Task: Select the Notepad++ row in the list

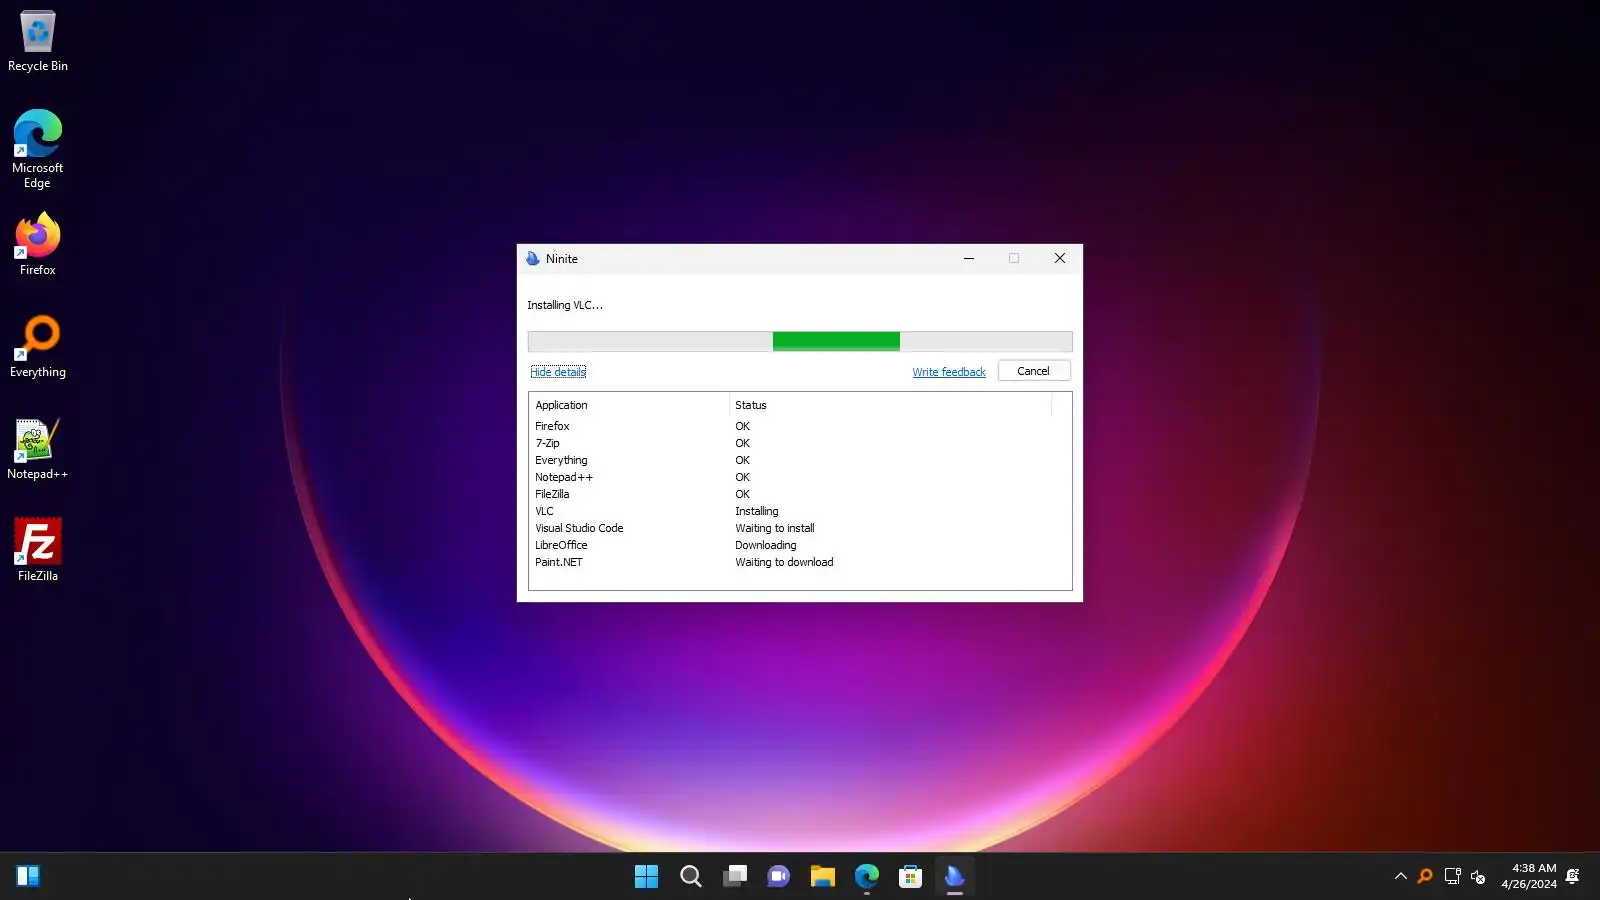Action: click(800, 478)
